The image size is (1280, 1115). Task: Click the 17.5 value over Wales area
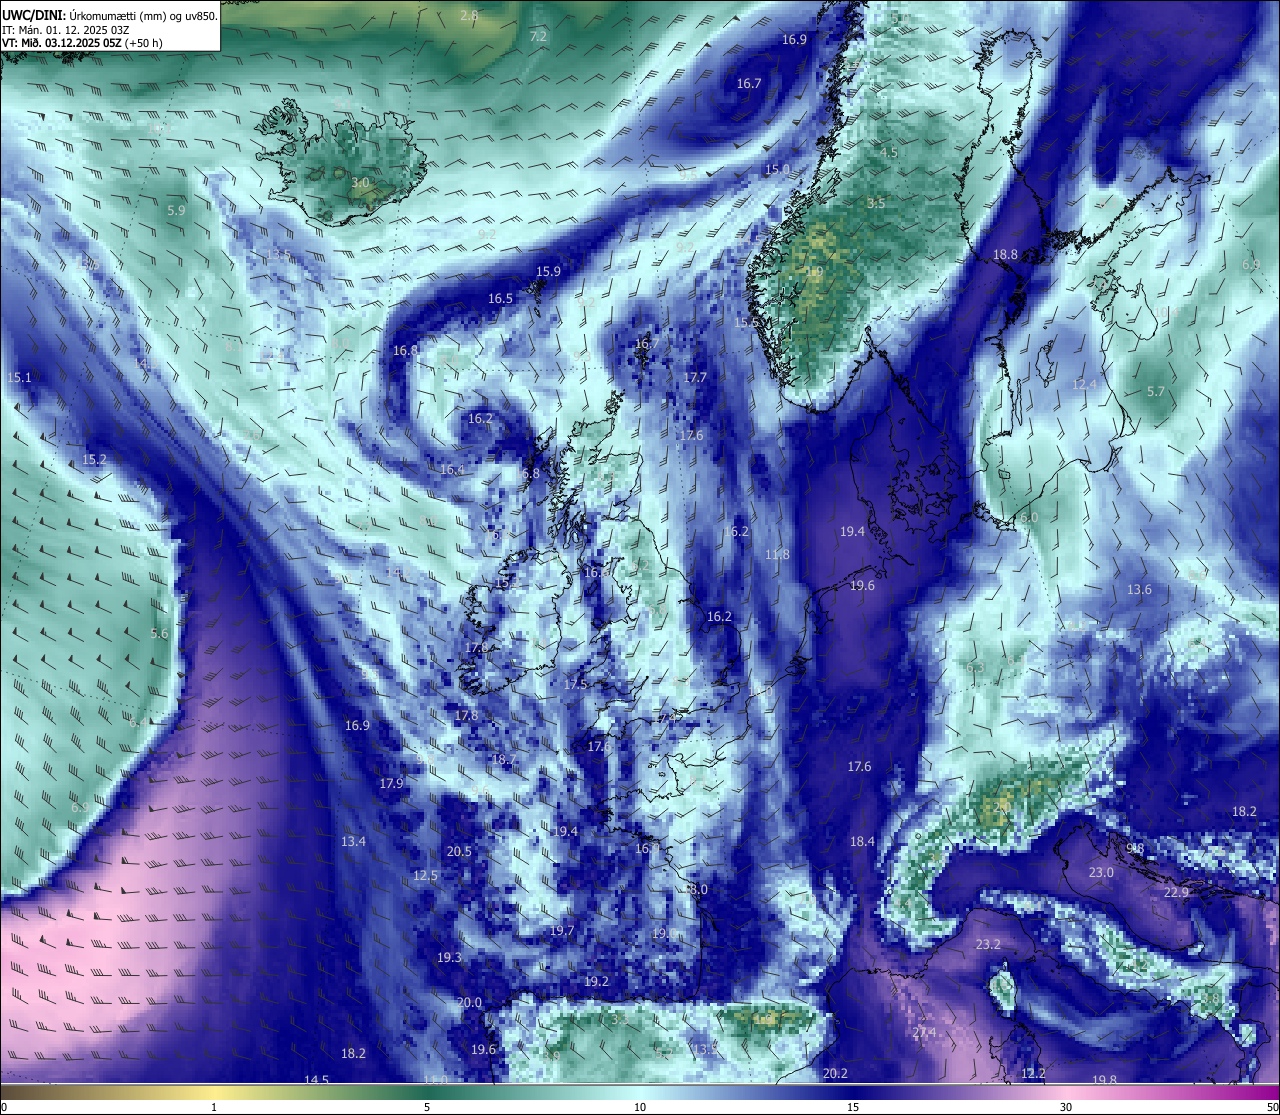pyautogui.click(x=575, y=685)
